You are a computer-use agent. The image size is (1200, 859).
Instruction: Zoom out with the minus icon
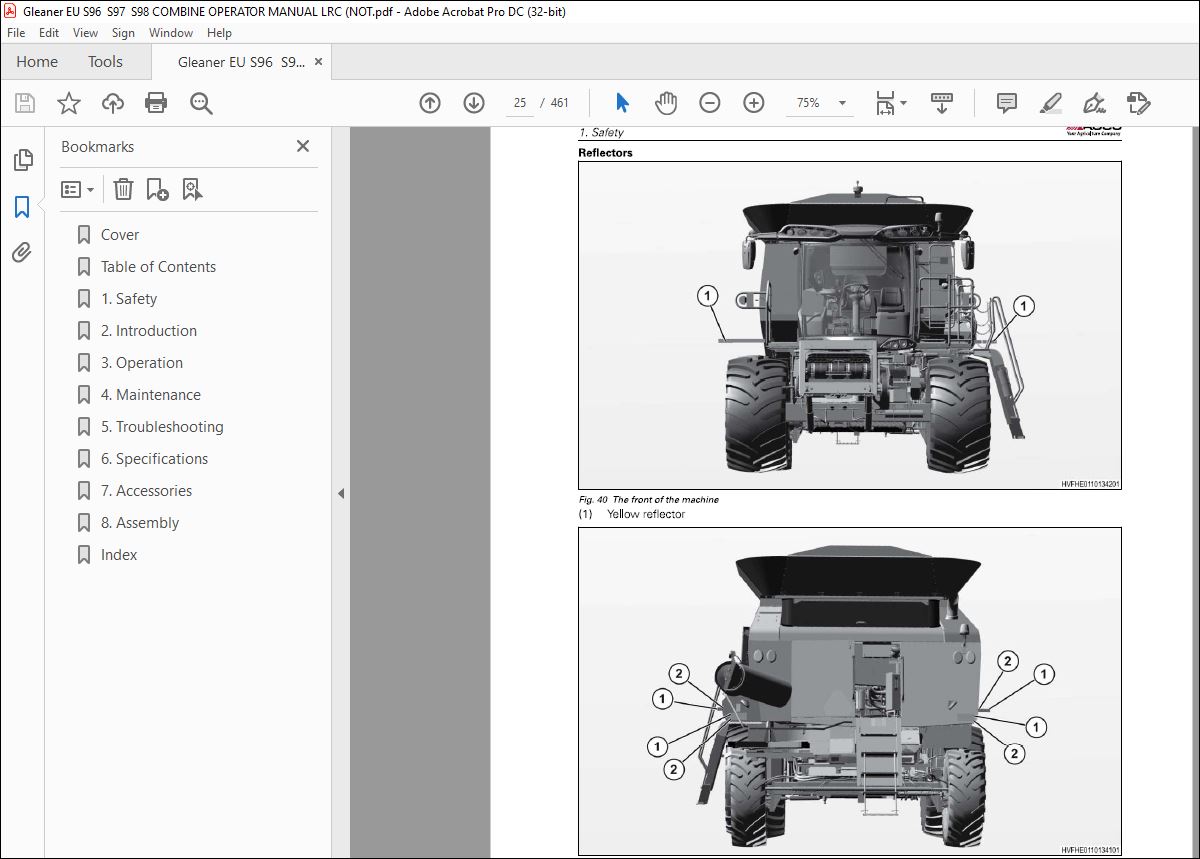click(710, 103)
